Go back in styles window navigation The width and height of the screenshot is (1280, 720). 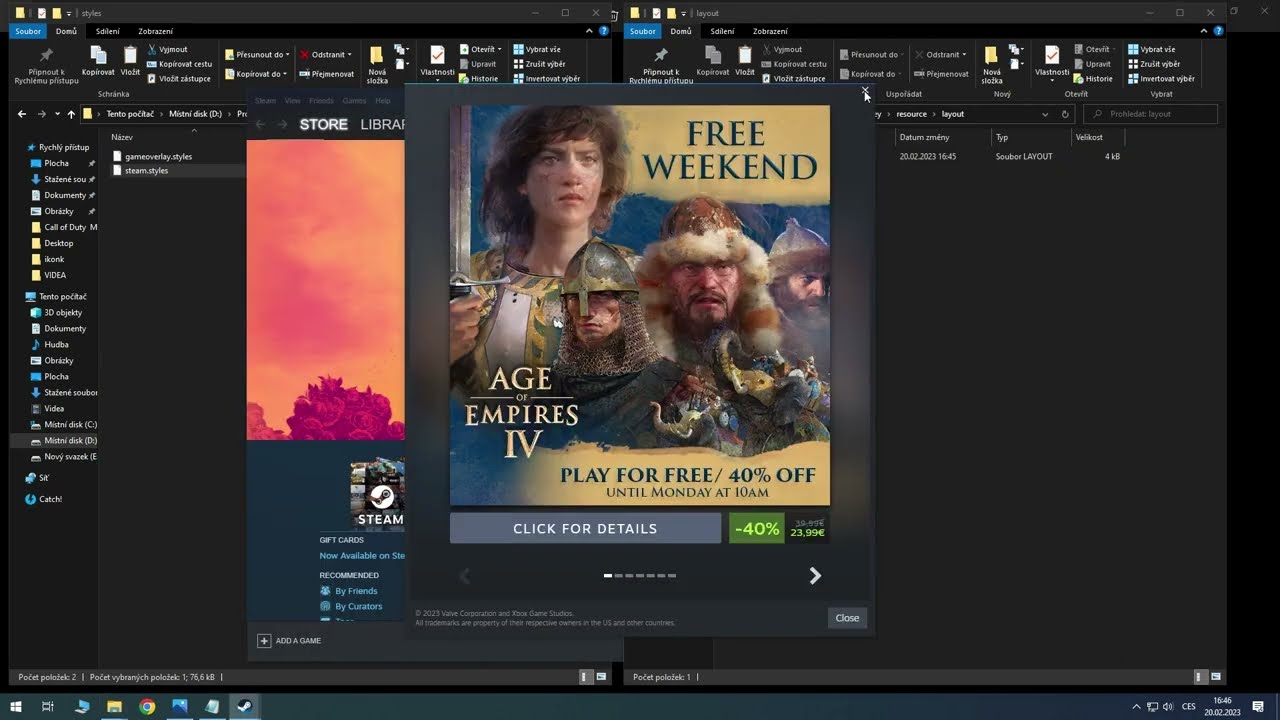22,114
